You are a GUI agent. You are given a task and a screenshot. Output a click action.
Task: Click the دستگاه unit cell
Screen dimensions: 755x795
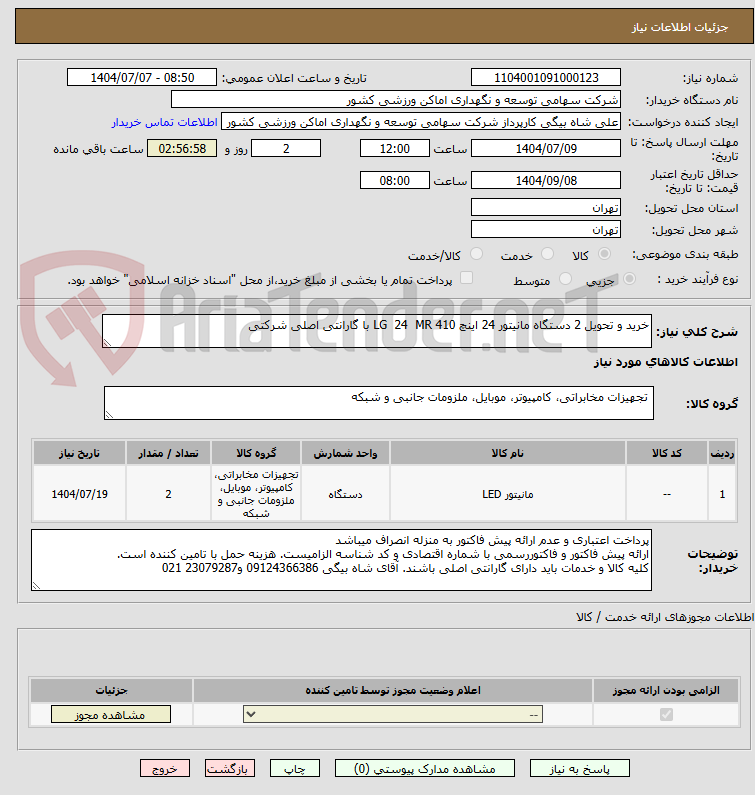[x=345, y=494]
